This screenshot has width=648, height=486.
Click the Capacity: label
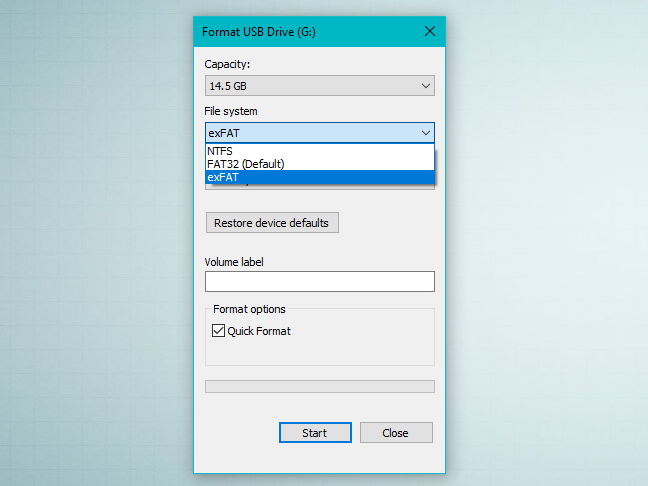tap(227, 64)
